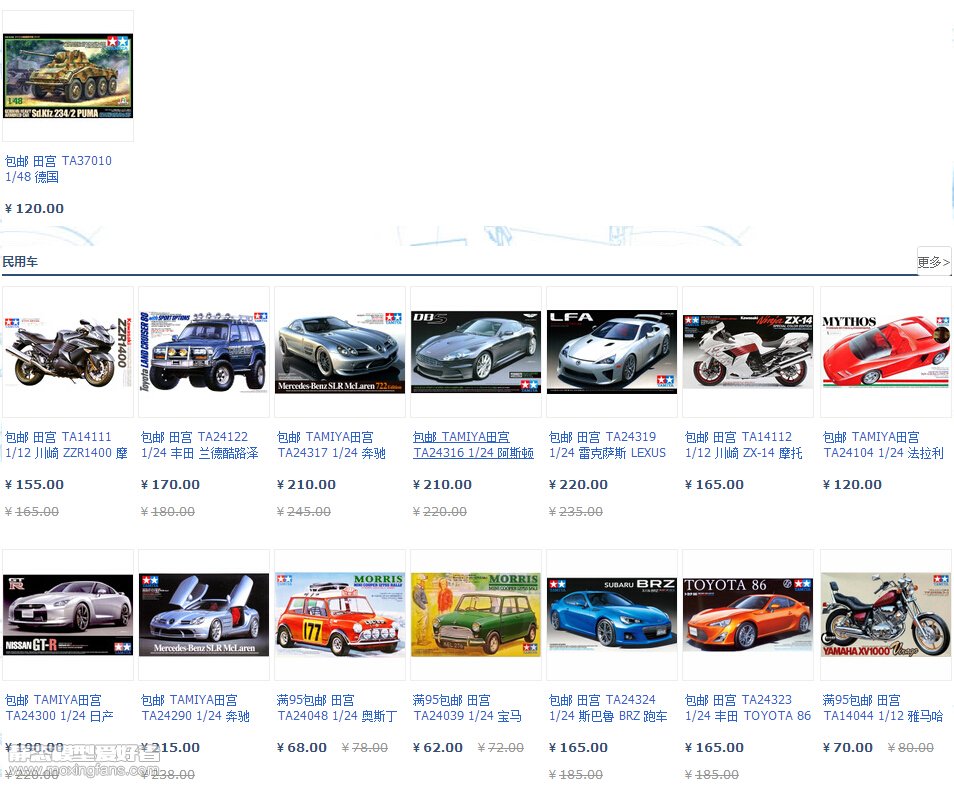
Task: Click the ¥220.00 price under Lexus LFA
Action: pos(578,485)
